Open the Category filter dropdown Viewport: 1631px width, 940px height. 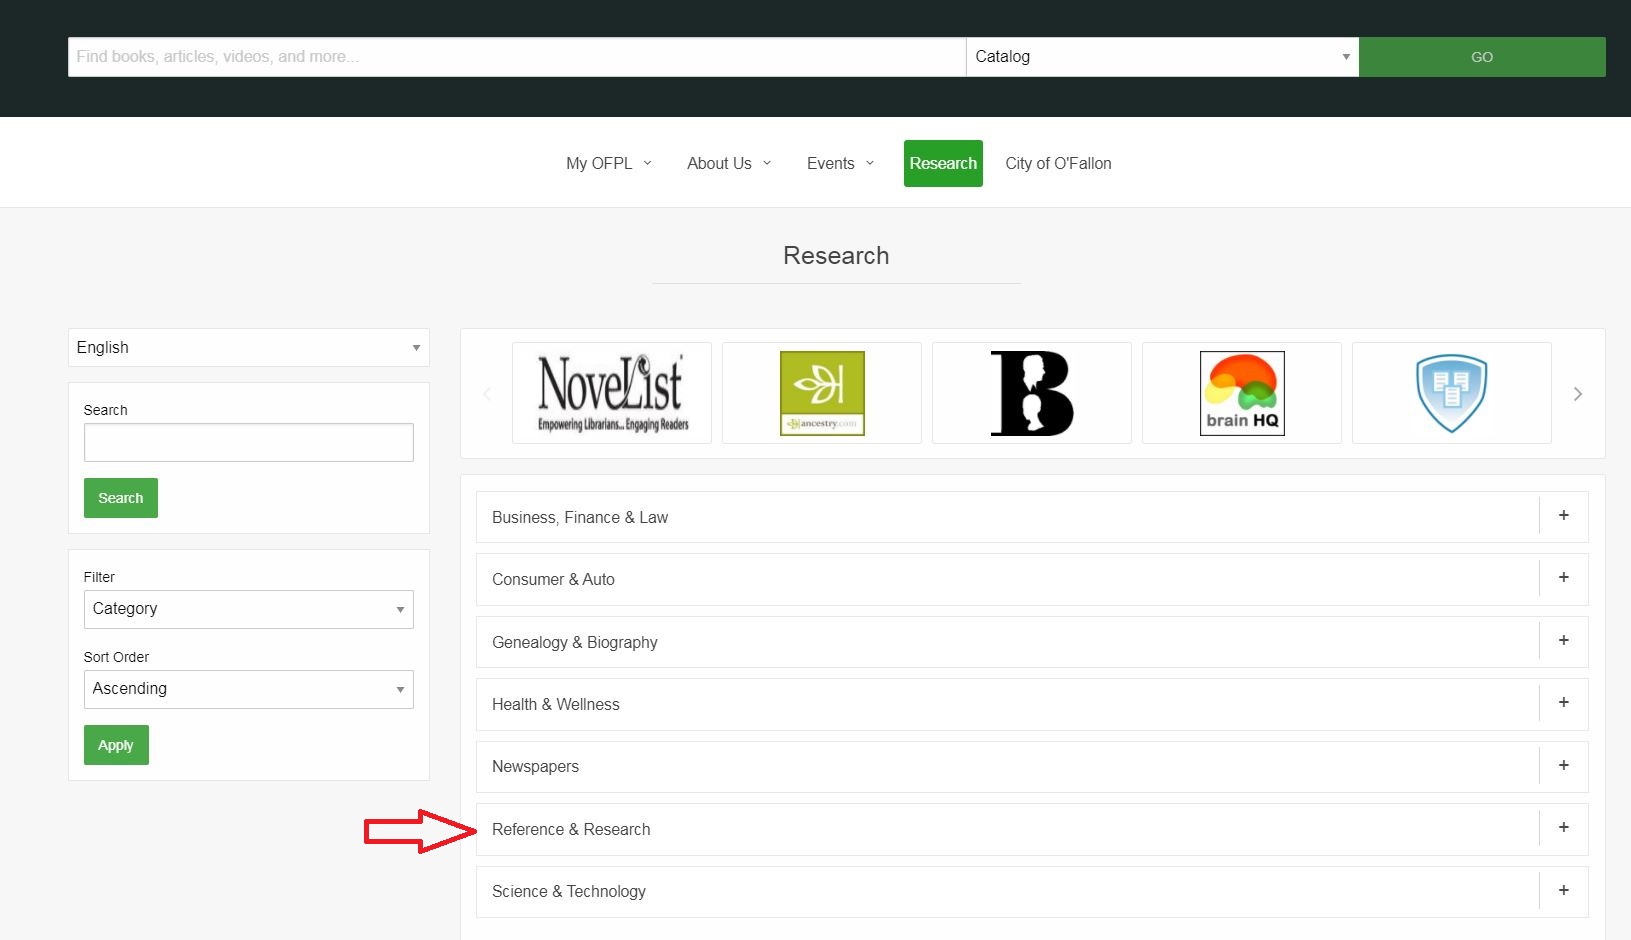point(248,609)
